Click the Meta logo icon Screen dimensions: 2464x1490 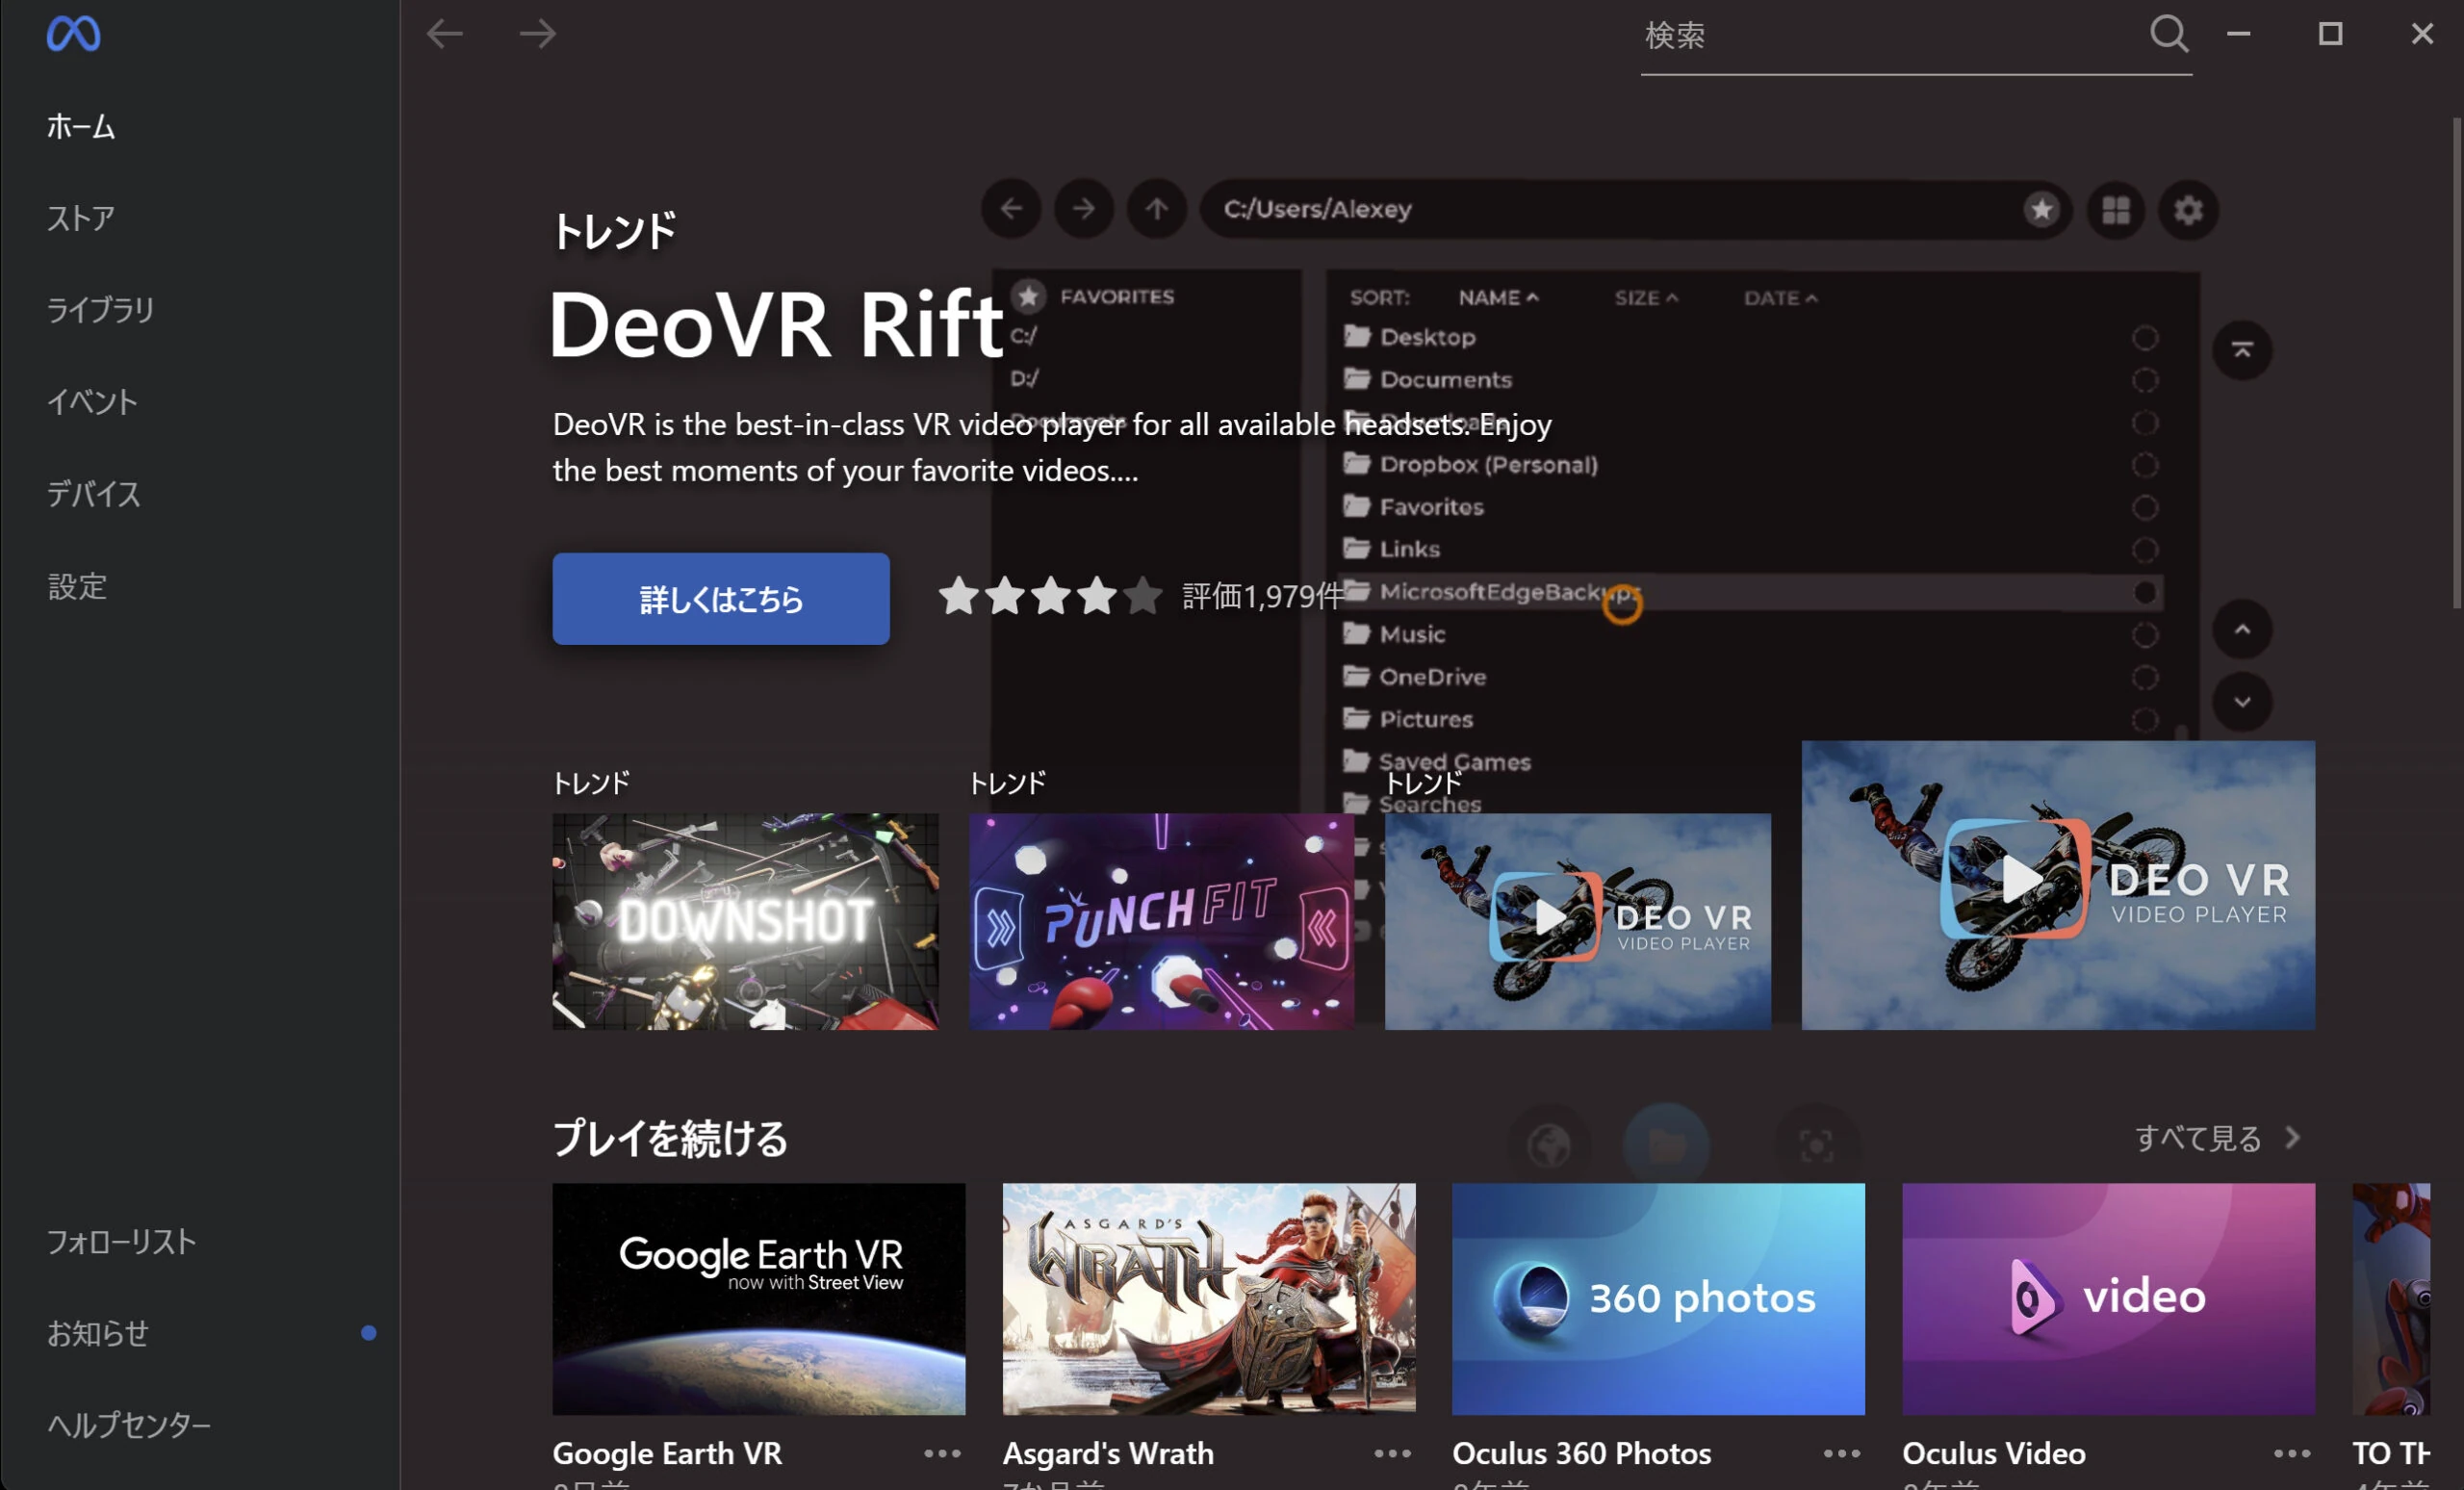click(73, 34)
